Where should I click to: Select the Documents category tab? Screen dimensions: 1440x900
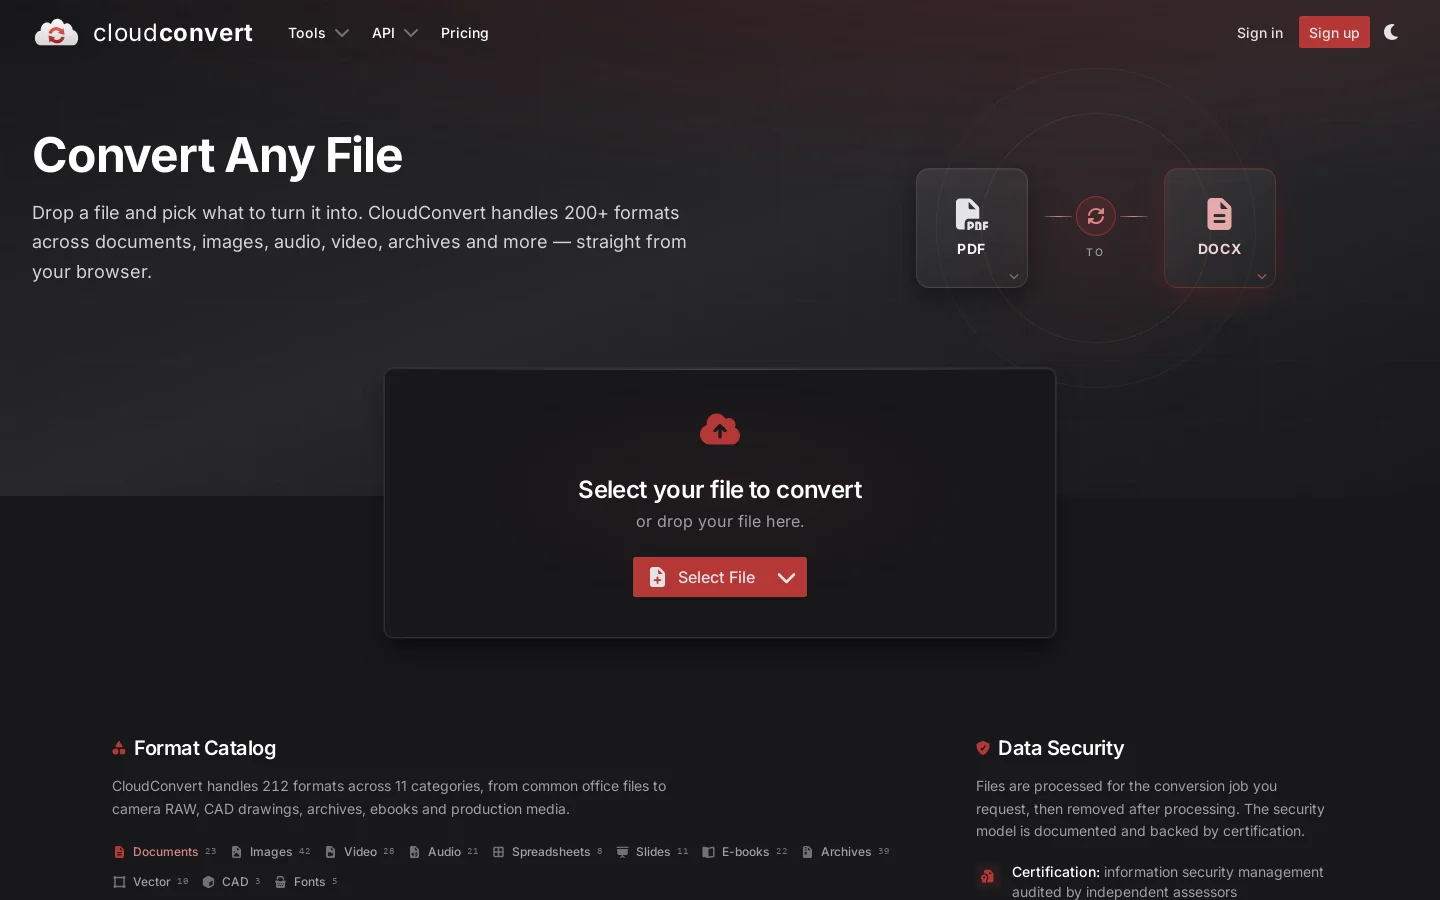(x=165, y=852)
